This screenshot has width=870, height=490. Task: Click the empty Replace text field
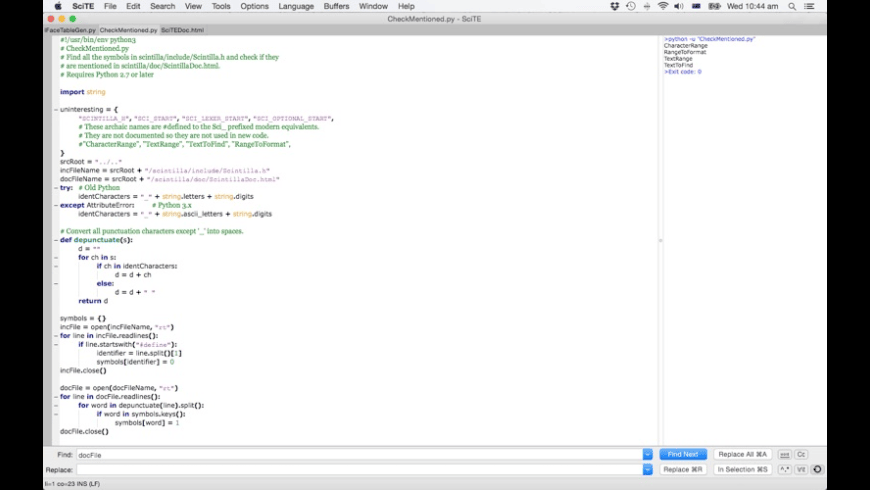pos(360,469)
